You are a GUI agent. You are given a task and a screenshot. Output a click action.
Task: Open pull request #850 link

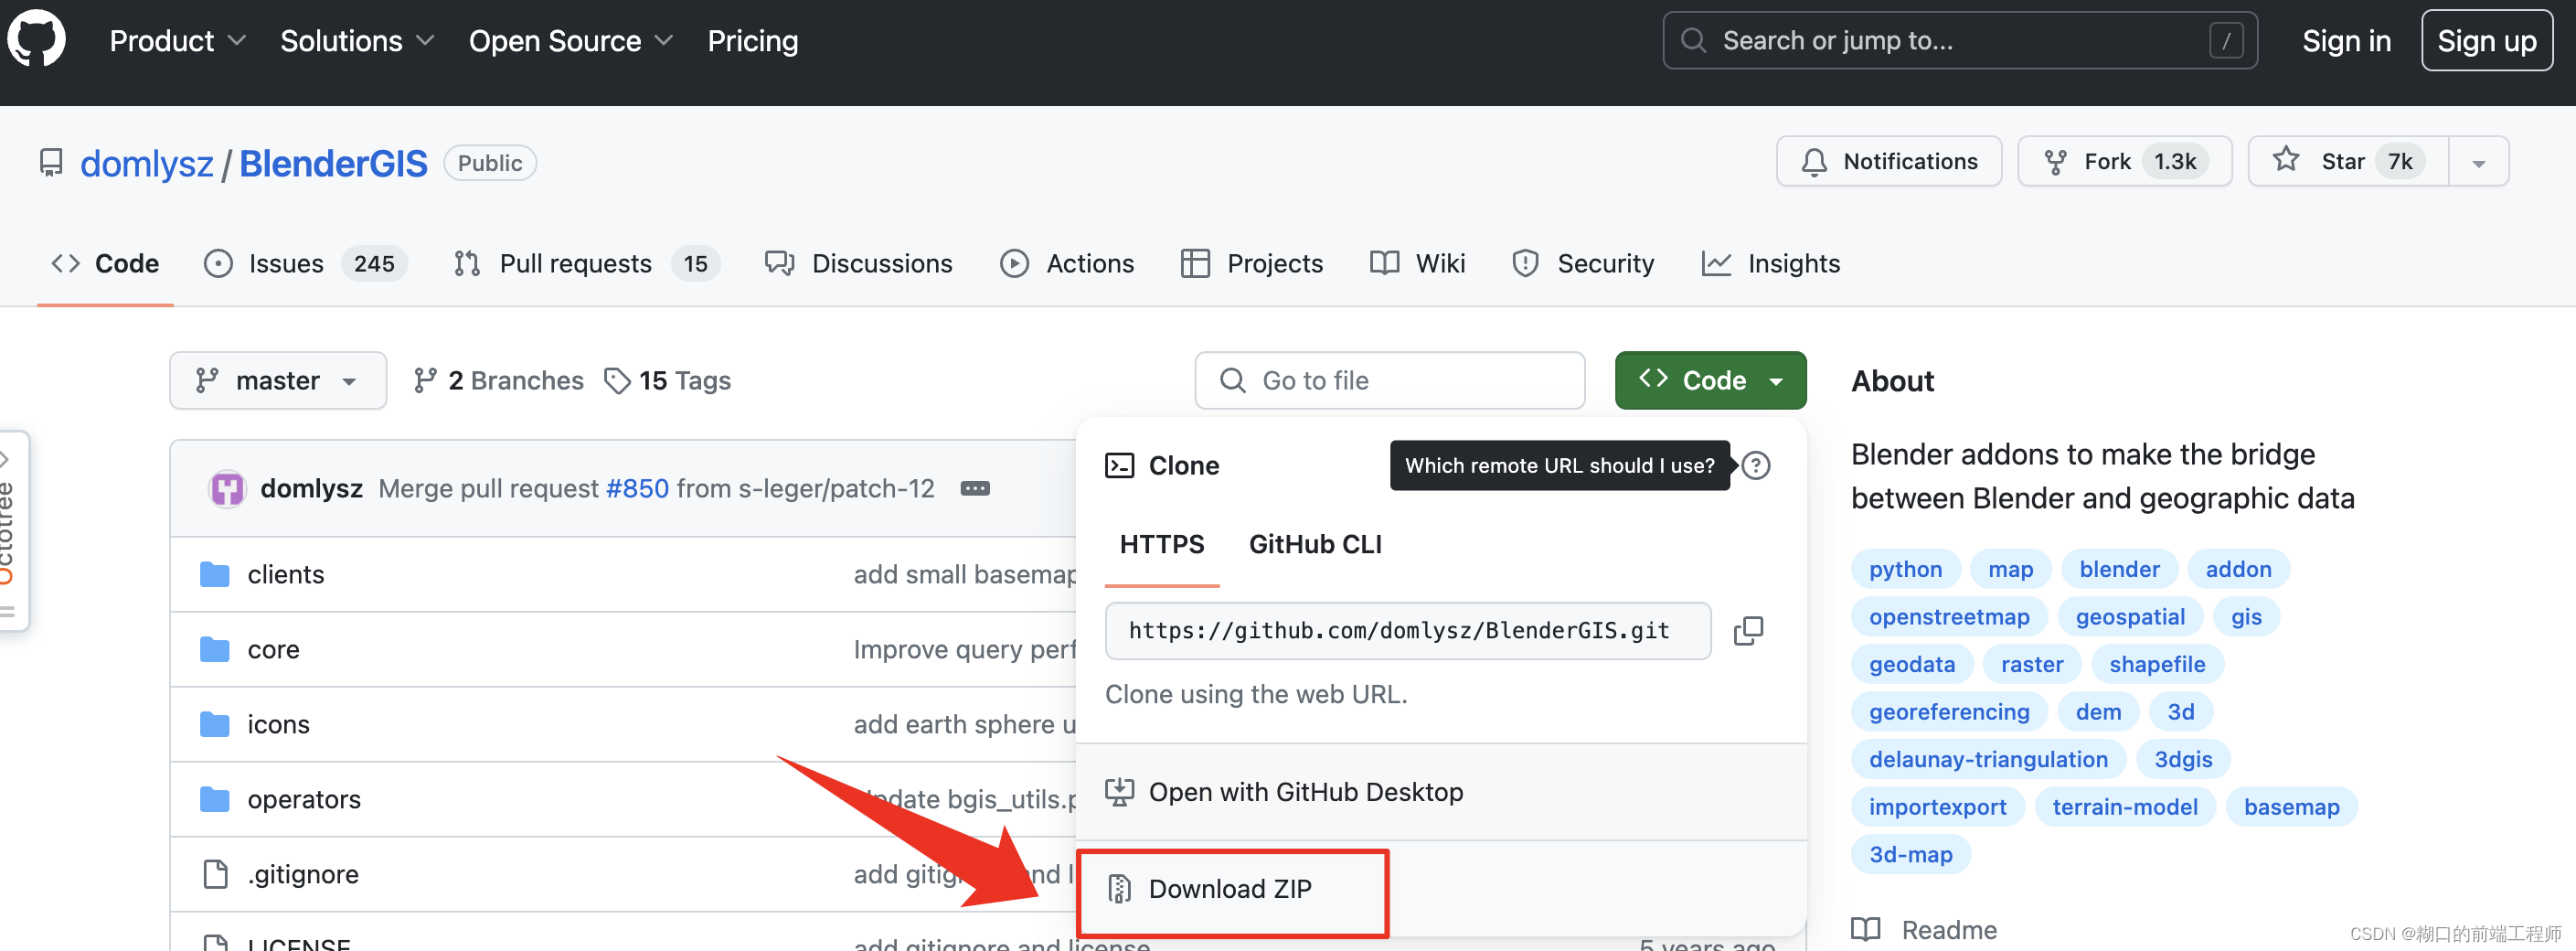point(637,489)
